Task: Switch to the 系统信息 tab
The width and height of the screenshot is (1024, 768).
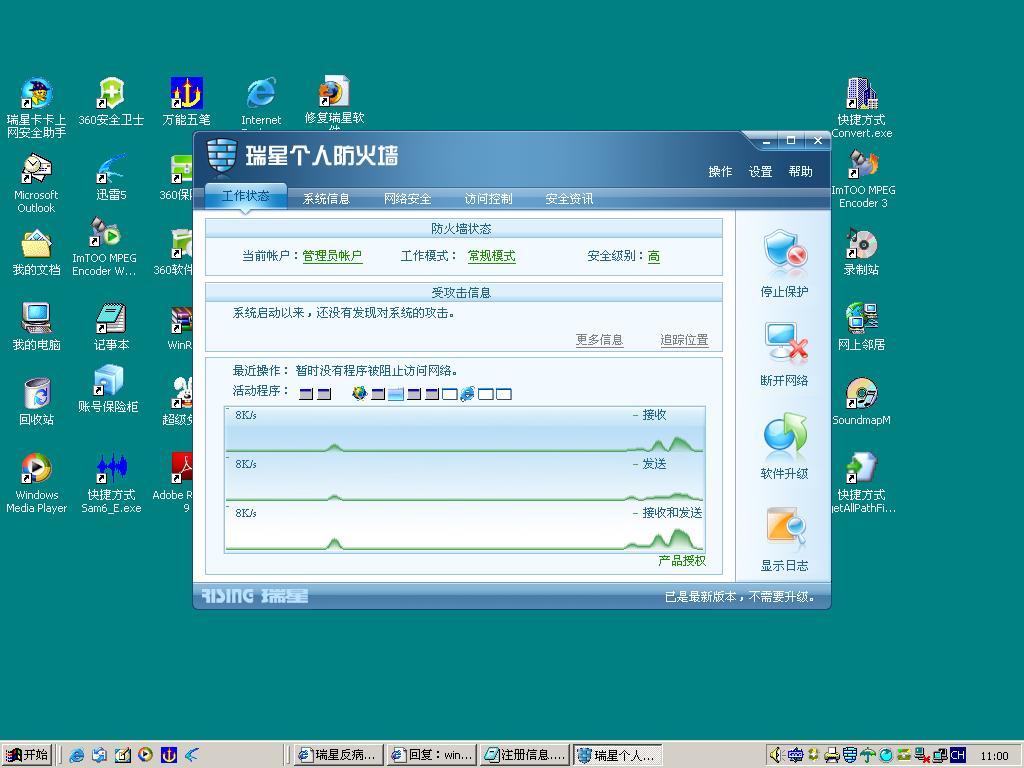Action: pos(326,199)
